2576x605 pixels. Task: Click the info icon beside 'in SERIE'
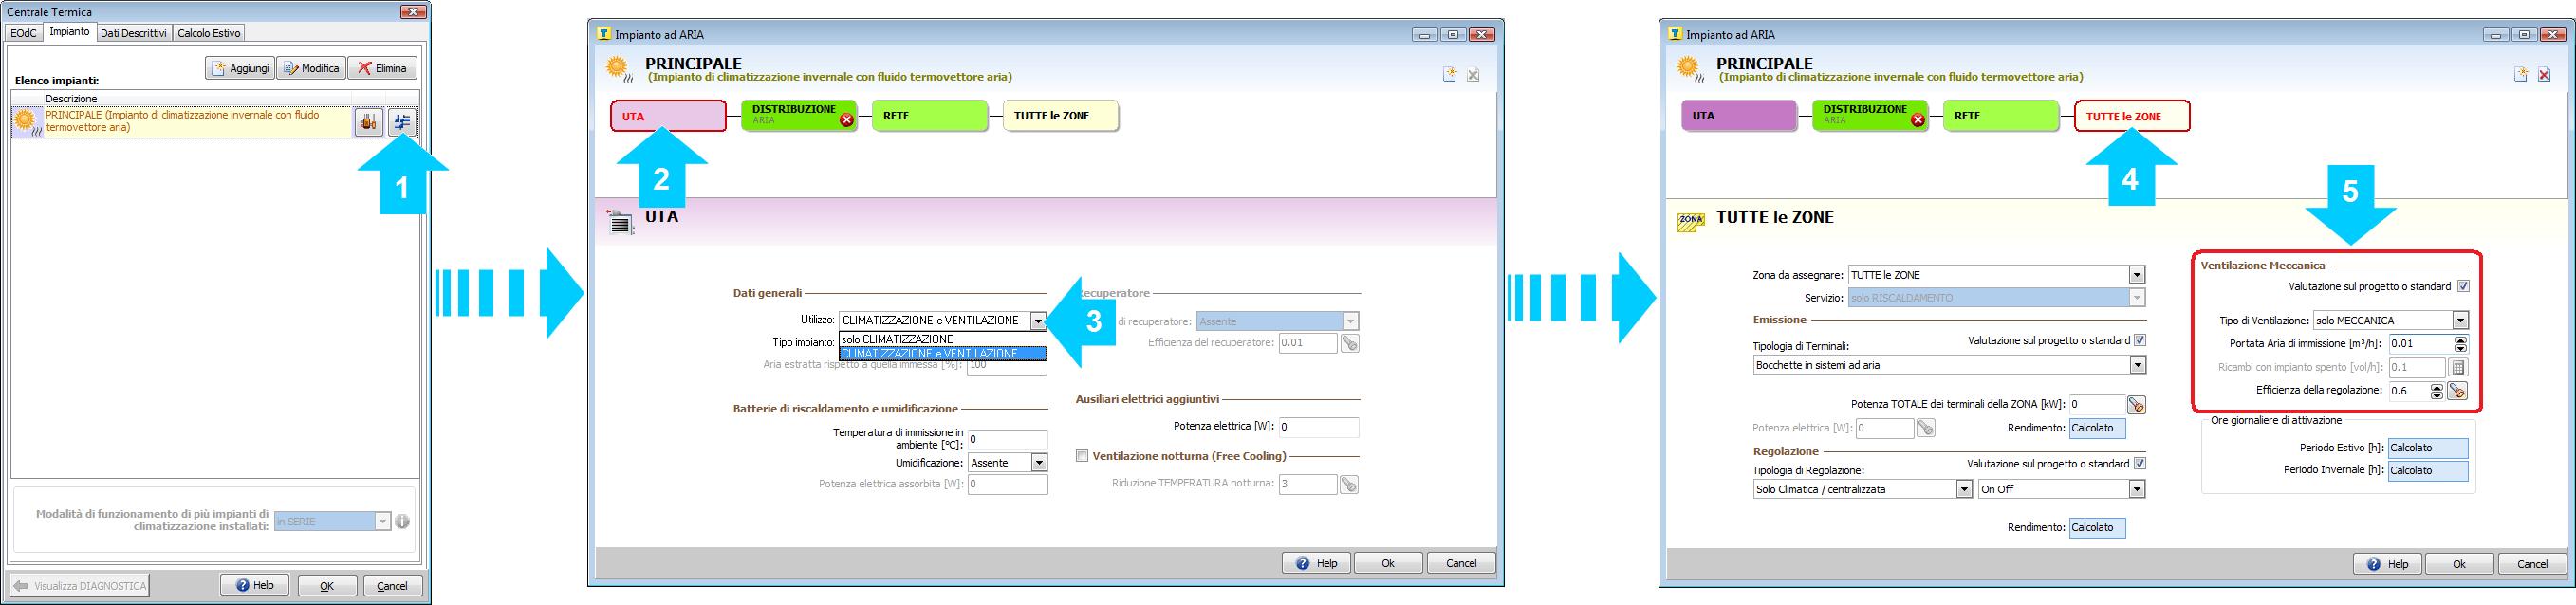coord(402,521)
